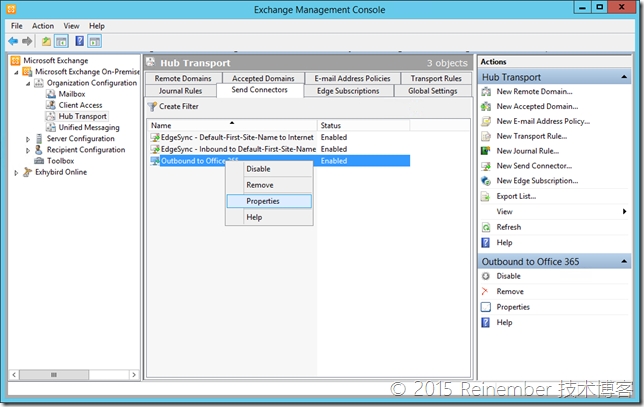Sort by the Status column header
This screenshot has width=644, height=407.
363,125
